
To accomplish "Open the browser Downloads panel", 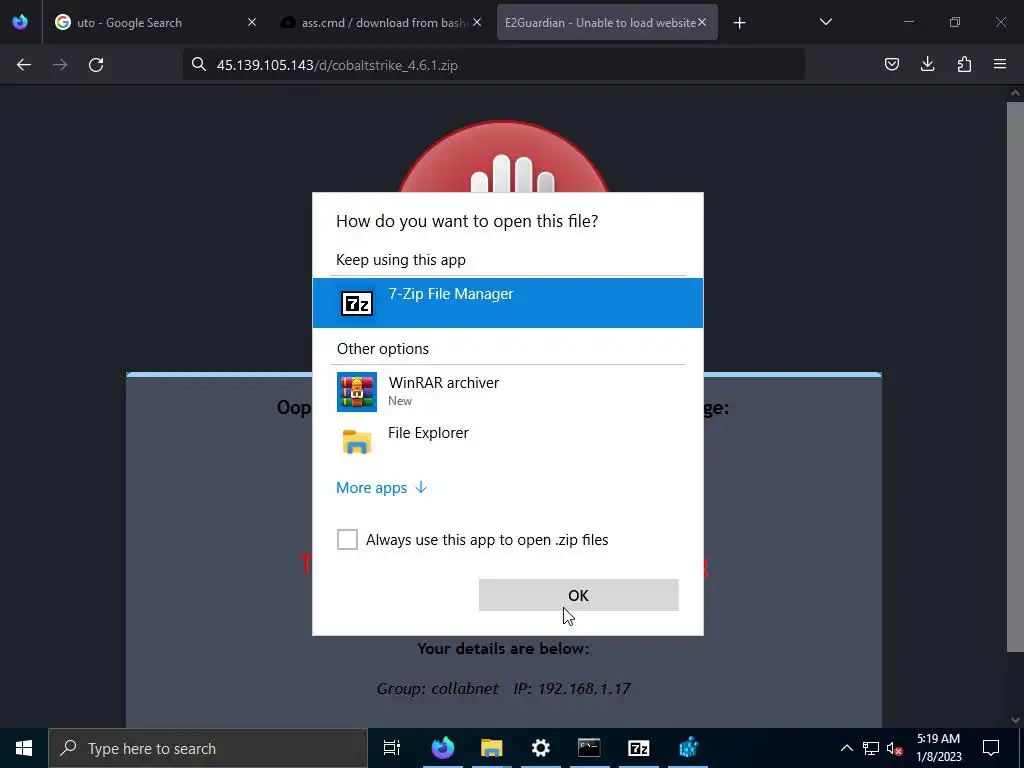I will tap(927, 64).
